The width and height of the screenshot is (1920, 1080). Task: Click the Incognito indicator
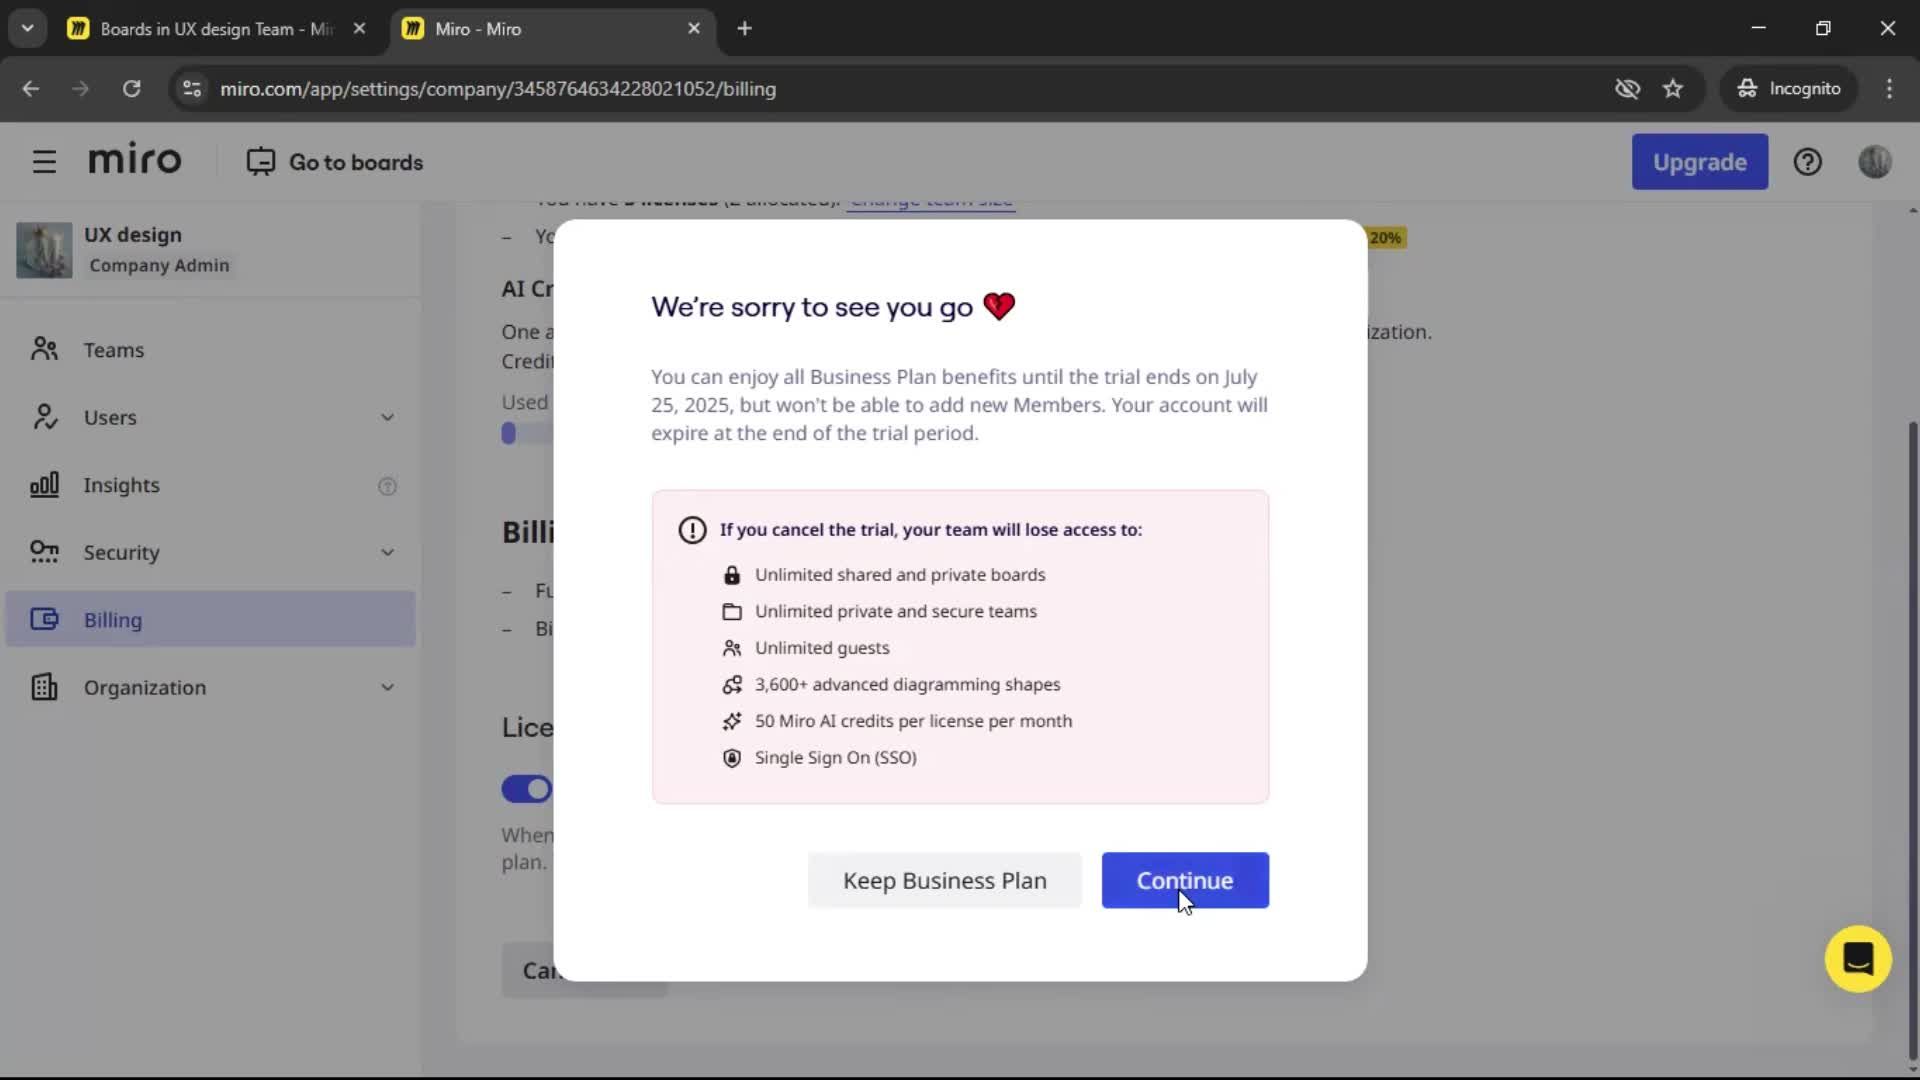[x=1789, y=89]
